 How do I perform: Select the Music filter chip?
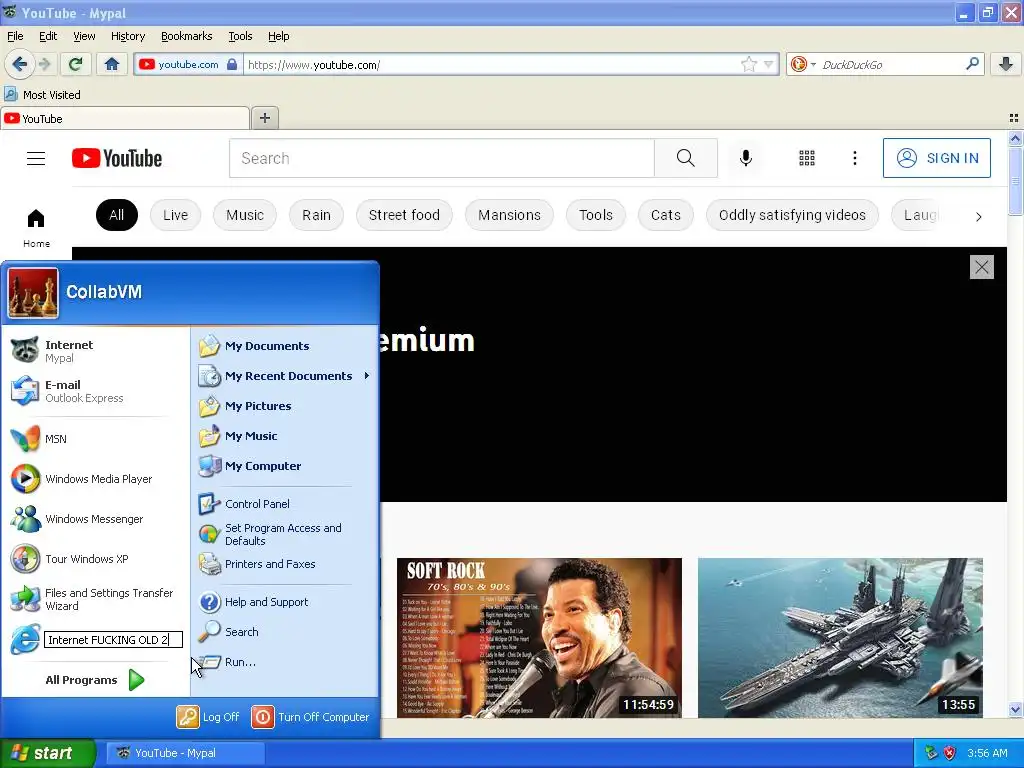[245, 215]
